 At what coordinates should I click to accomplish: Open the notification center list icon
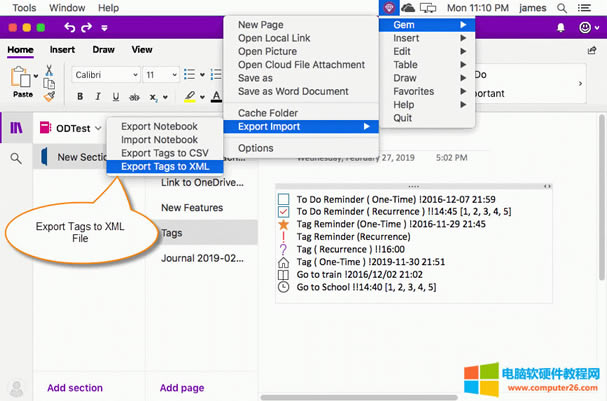[584, 8]
